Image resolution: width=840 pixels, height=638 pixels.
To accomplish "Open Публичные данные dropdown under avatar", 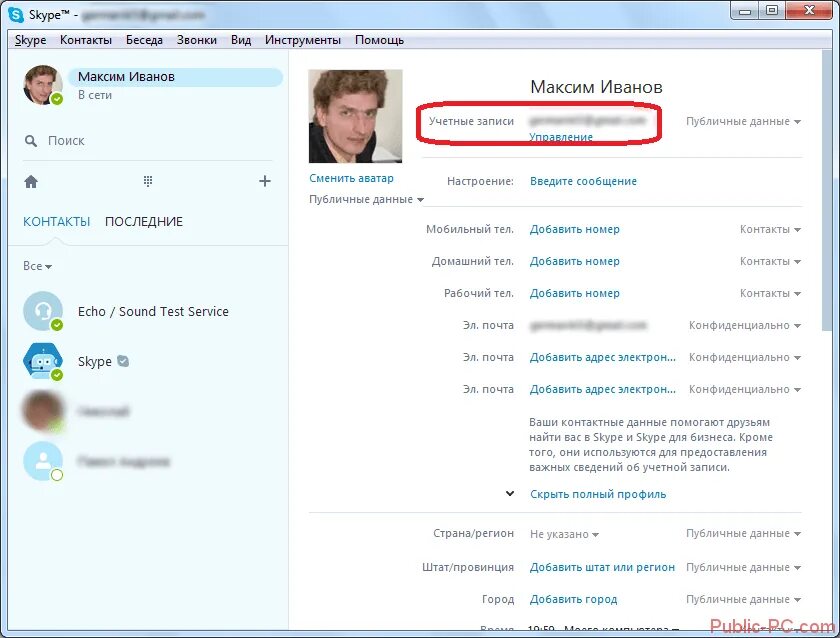I will point(366,199).
